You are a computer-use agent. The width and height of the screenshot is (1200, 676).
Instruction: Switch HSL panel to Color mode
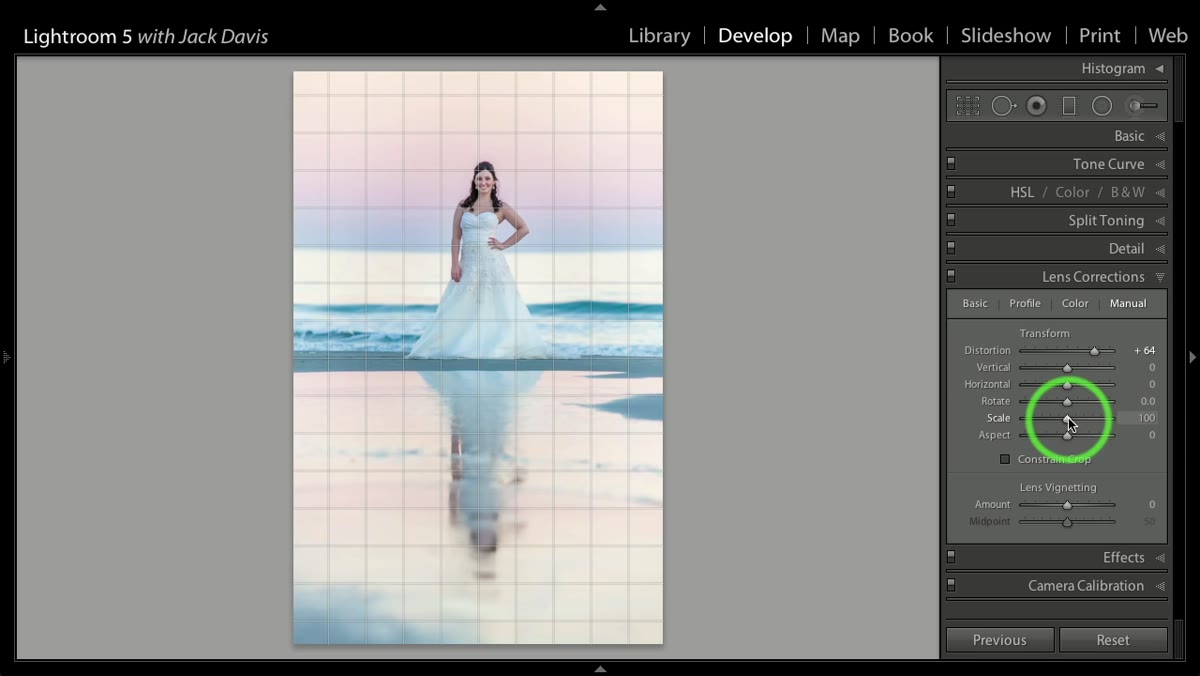coord(1072,192)
